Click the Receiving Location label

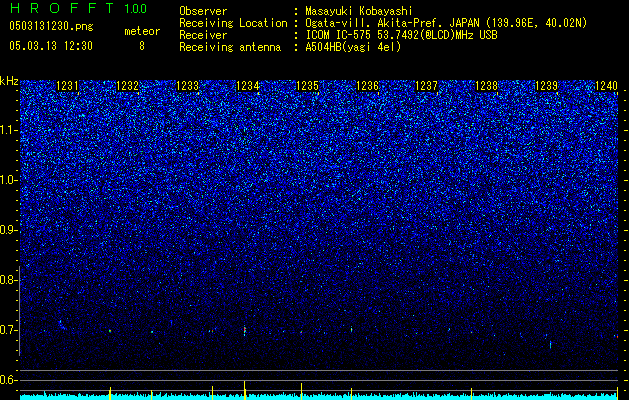tap(233, 23)
